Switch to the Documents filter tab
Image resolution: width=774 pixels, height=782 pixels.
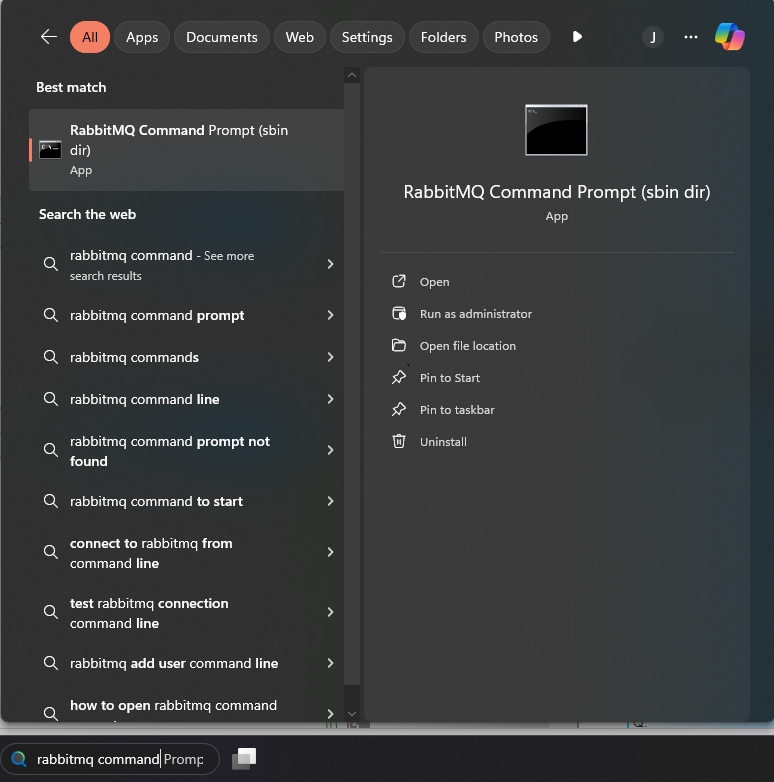click(221, 37)
